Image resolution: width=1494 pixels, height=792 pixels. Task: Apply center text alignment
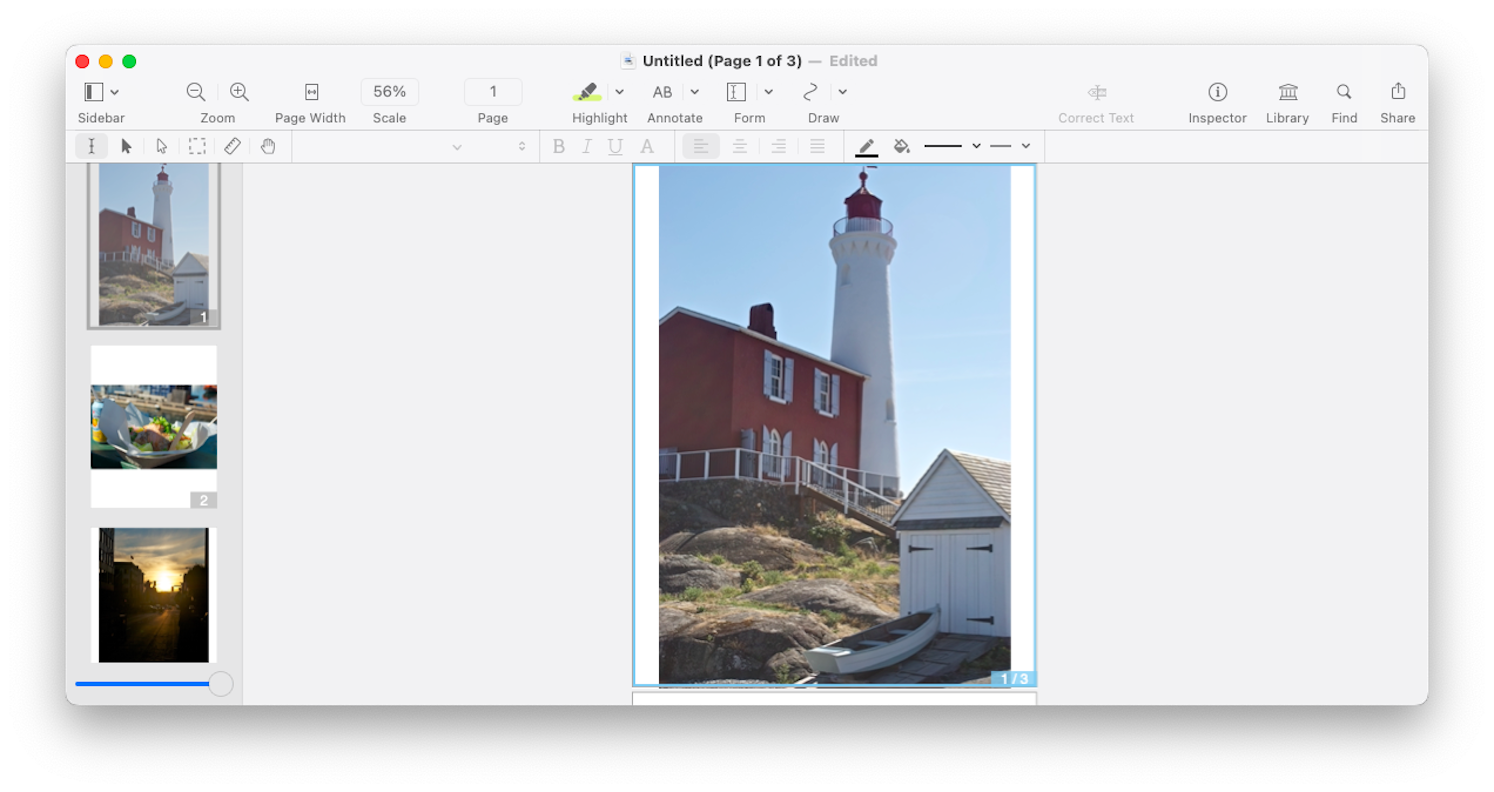click(x=739, y=145)
